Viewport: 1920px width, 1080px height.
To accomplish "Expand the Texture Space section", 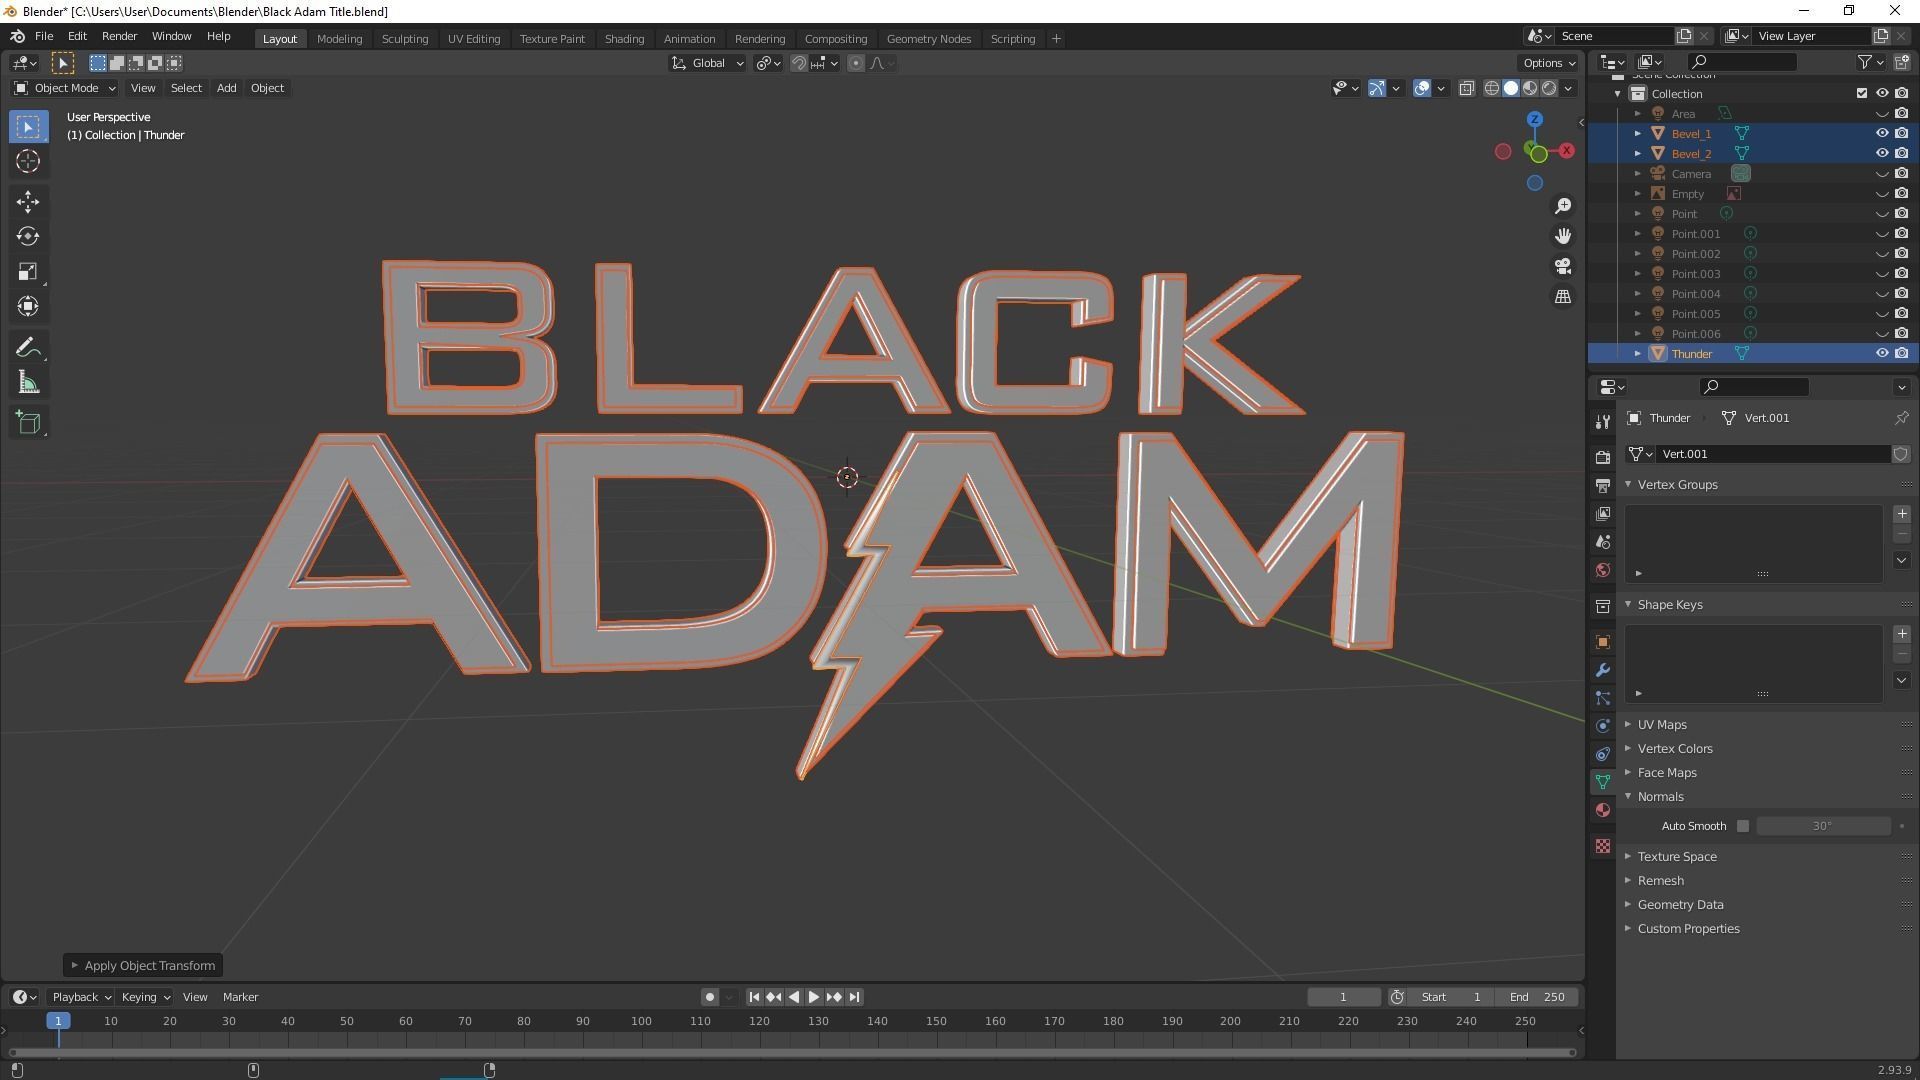I will tap(1677, 856).
